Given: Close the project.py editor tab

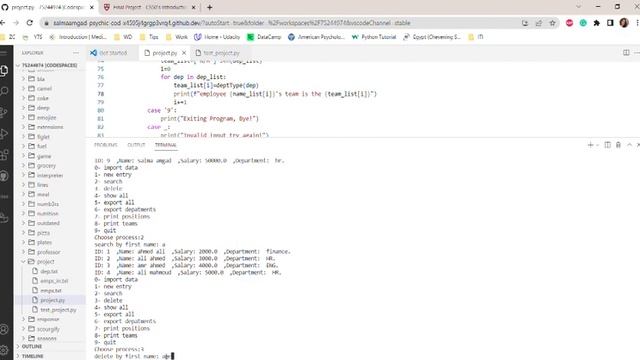Looking at the screenshot, I should tap(184, 53).
